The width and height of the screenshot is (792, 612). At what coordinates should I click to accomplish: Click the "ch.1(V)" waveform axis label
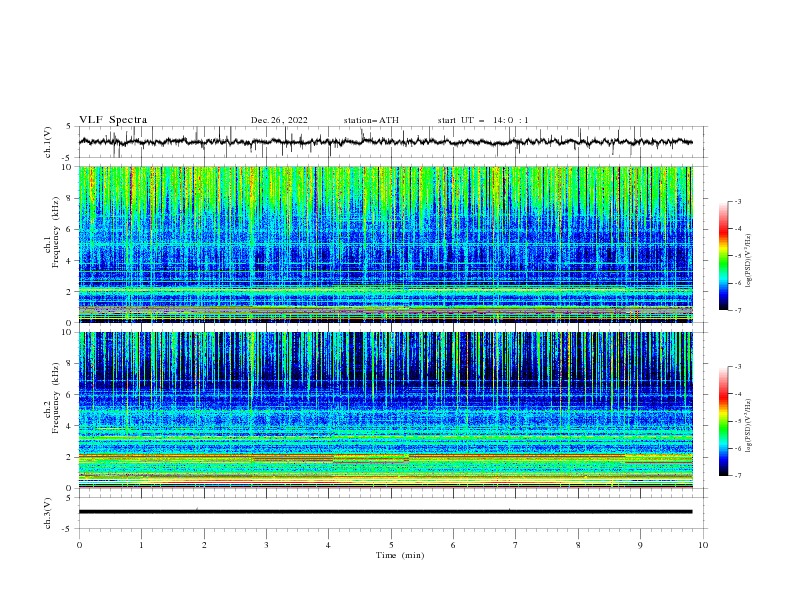click(48, 142)
